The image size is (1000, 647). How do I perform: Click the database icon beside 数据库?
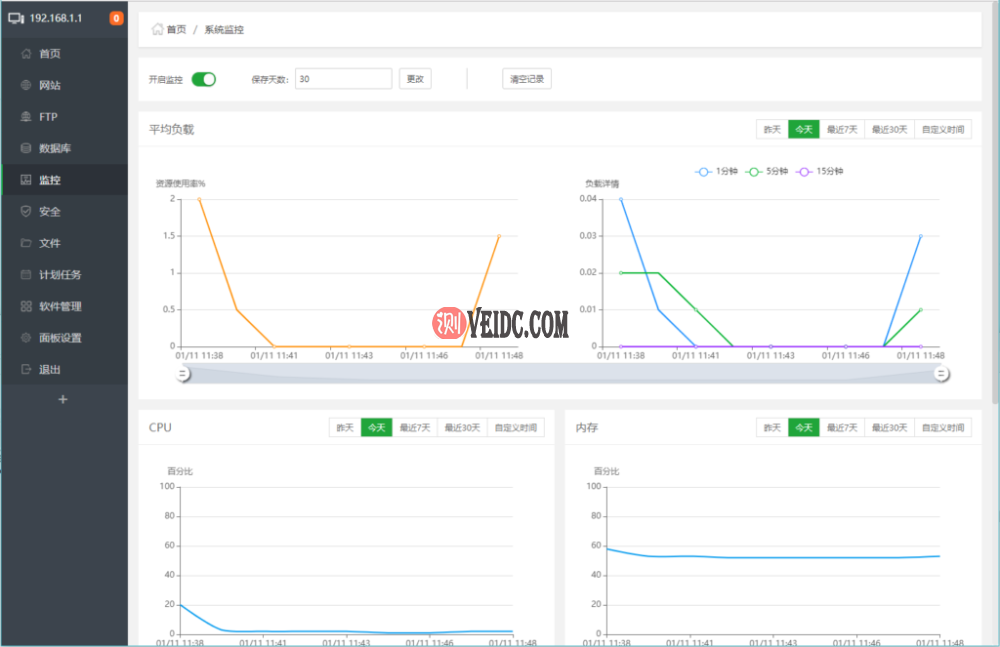tap(26, 148)
